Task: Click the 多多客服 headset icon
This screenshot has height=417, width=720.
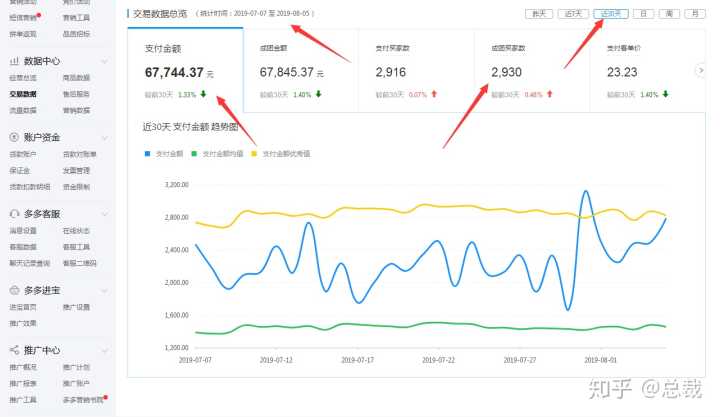Action: pyautogui.click(x=13, y=213)
